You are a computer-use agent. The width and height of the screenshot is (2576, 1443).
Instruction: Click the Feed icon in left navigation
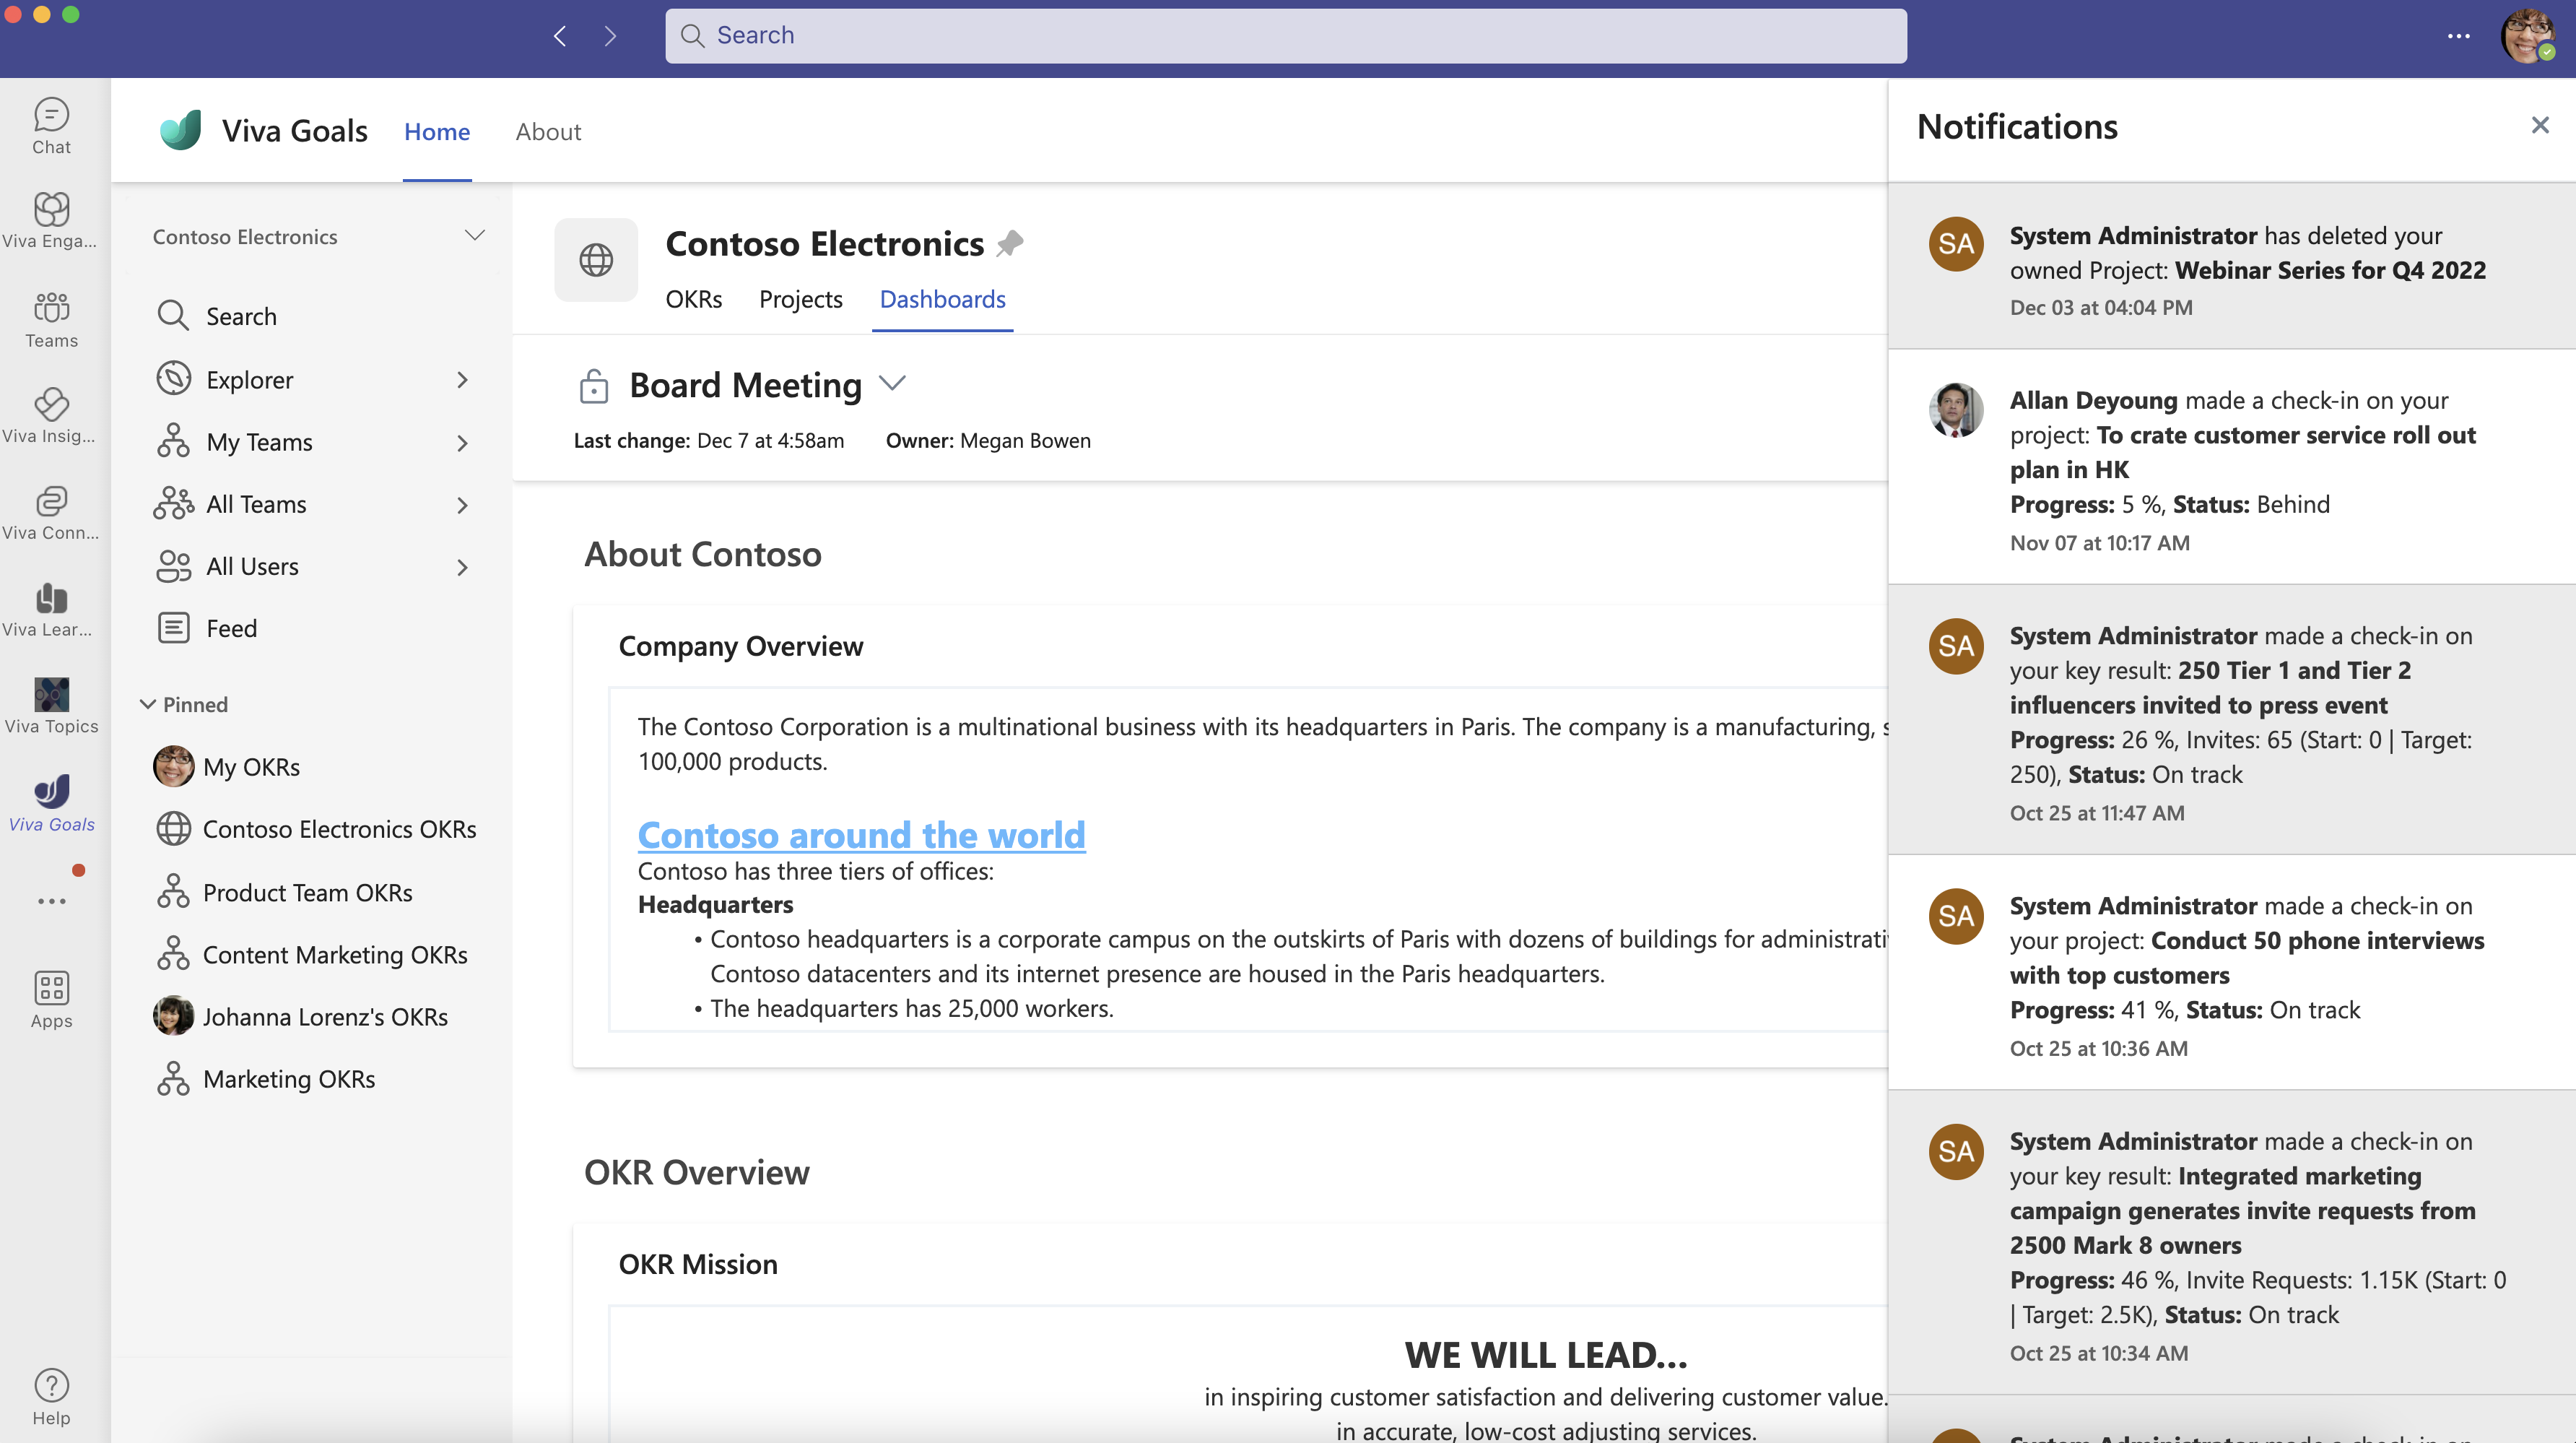tap(173, 627)
